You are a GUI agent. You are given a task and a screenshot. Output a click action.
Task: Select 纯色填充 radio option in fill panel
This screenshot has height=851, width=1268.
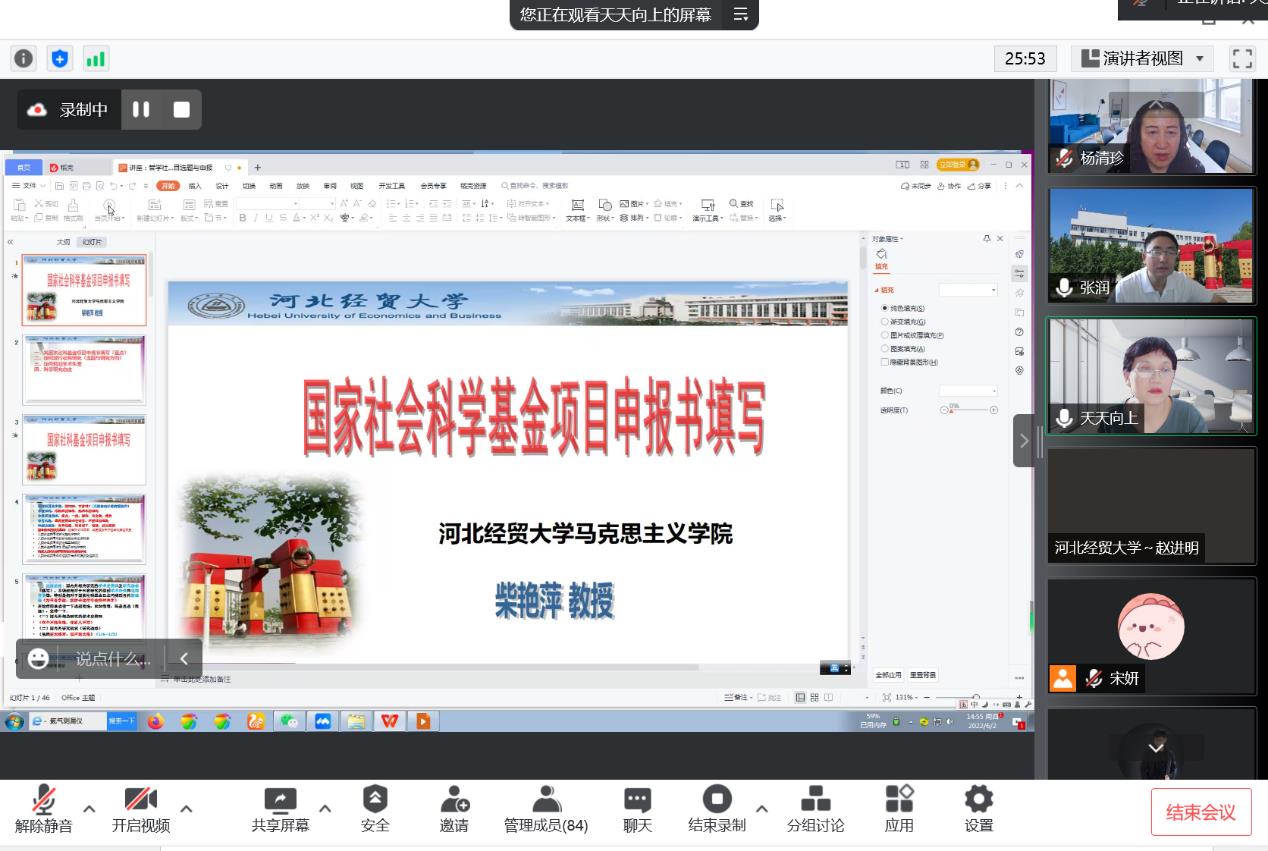pos(885,308)
